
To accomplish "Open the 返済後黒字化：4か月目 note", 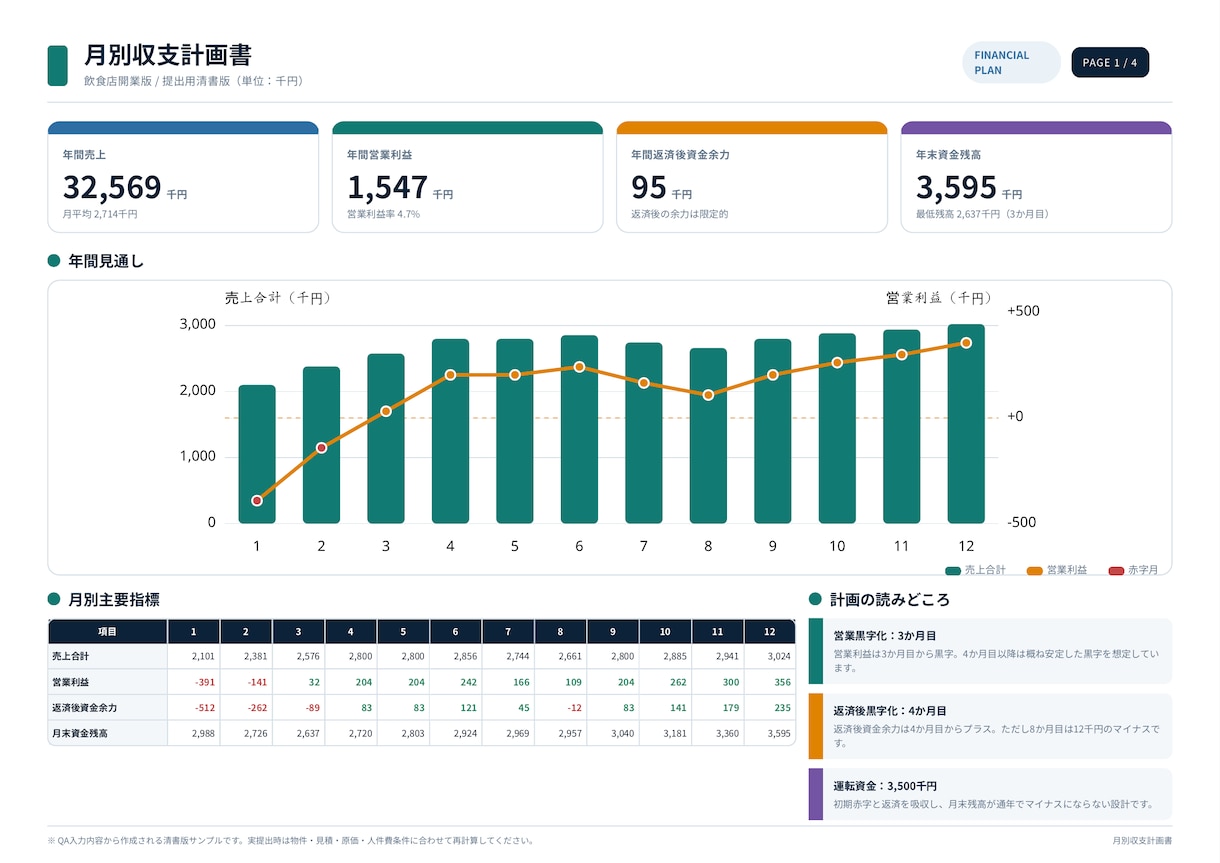I will (x=990, y=726).
